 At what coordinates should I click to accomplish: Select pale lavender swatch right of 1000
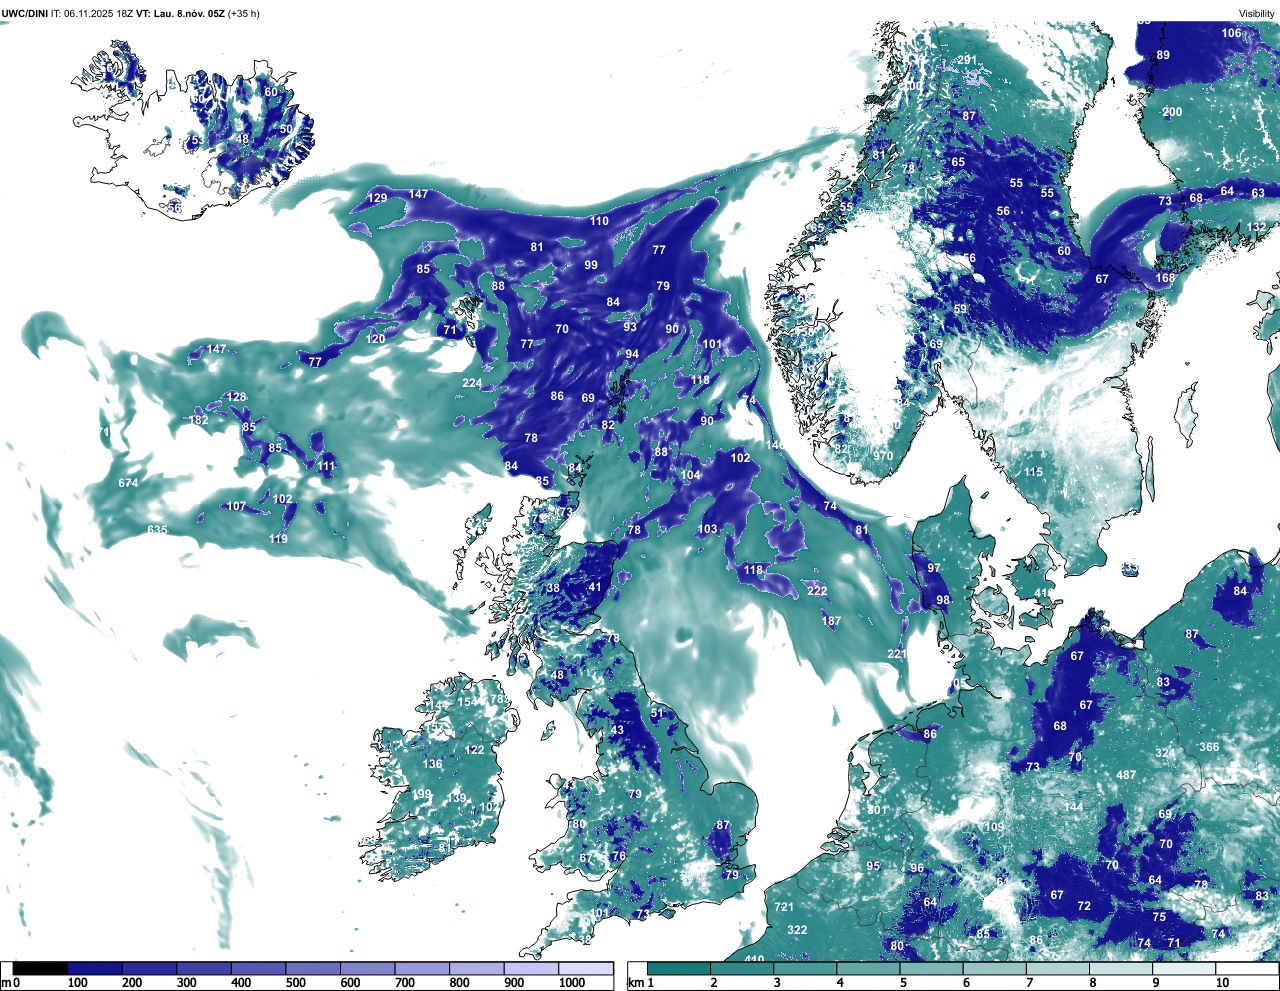click(x=586, y=968)
